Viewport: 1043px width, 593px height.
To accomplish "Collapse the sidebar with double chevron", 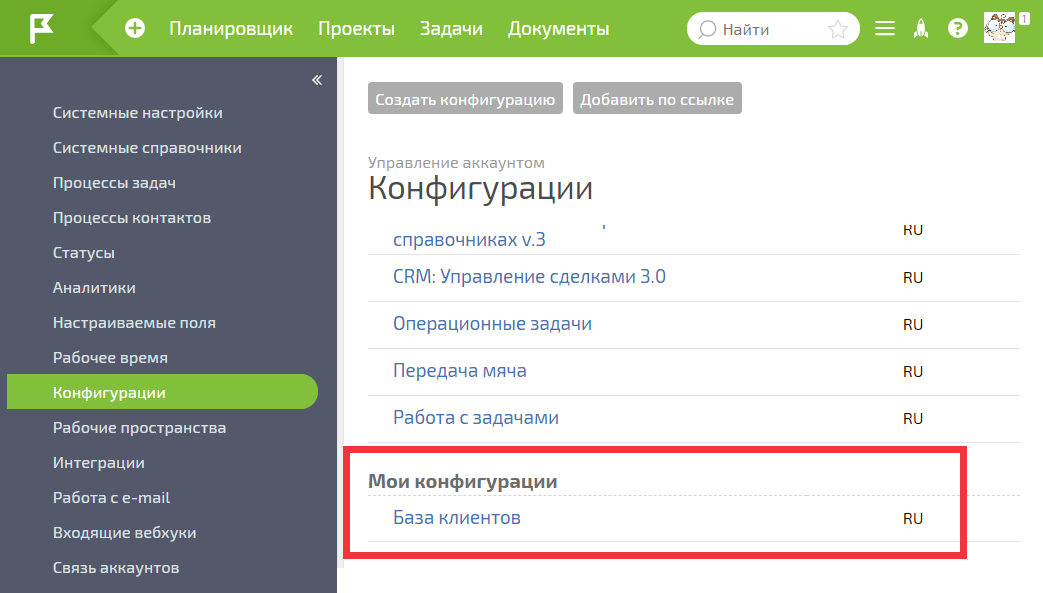I will coord(317,81).
